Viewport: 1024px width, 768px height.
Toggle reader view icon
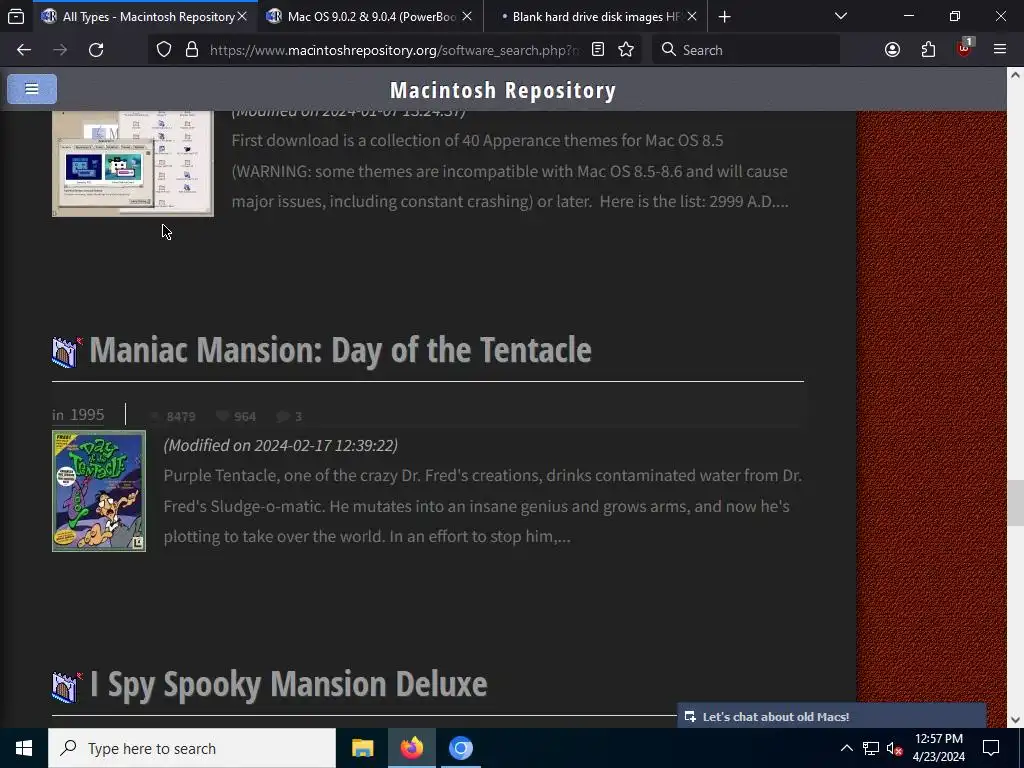pos(598,50)
